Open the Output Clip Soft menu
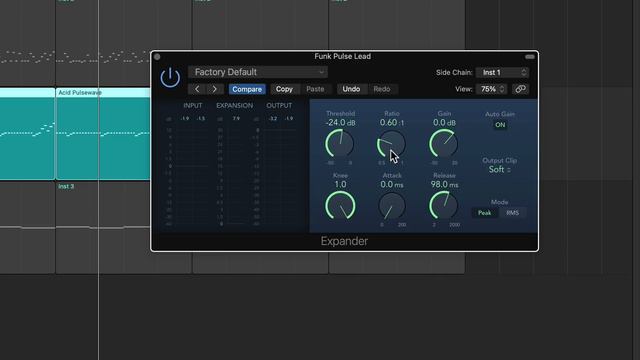The image size is (640, 360). pyautogui.click(x=500, y=169)
